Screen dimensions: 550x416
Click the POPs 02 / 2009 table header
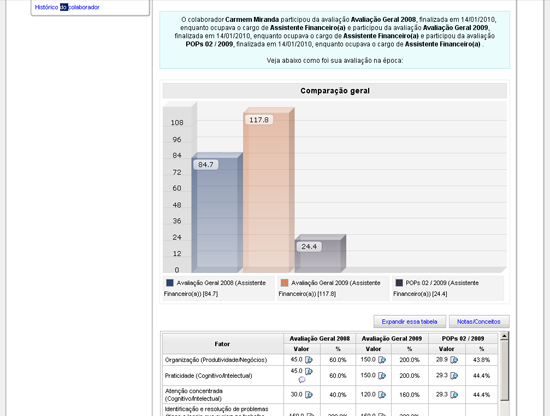click(463, 338)
